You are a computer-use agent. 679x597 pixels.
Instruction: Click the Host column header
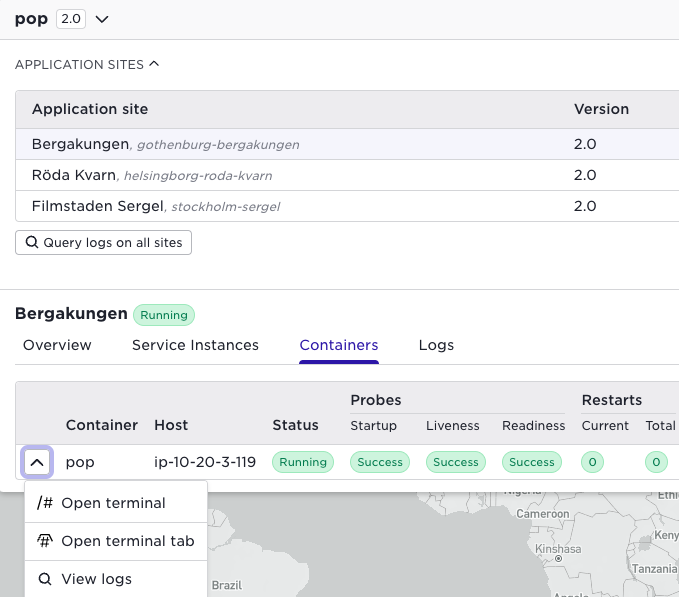click(171, 425)
